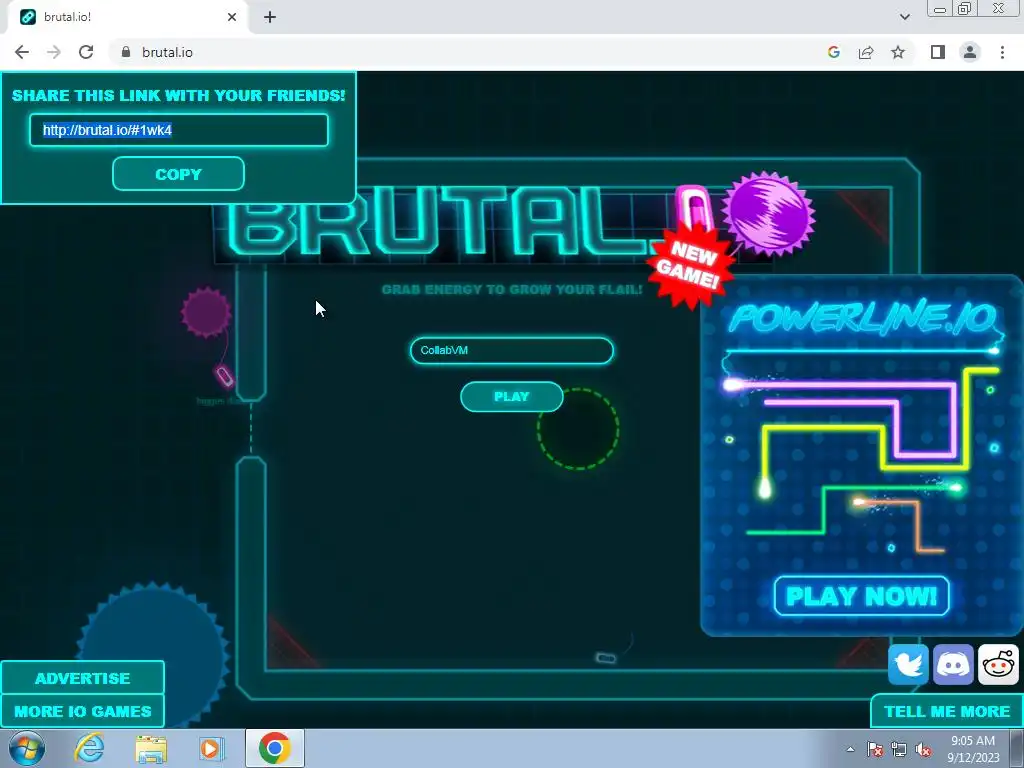Open the ADVERTISE button
The width and height of the screenshot is (1024, 768).
pos(82,678)
